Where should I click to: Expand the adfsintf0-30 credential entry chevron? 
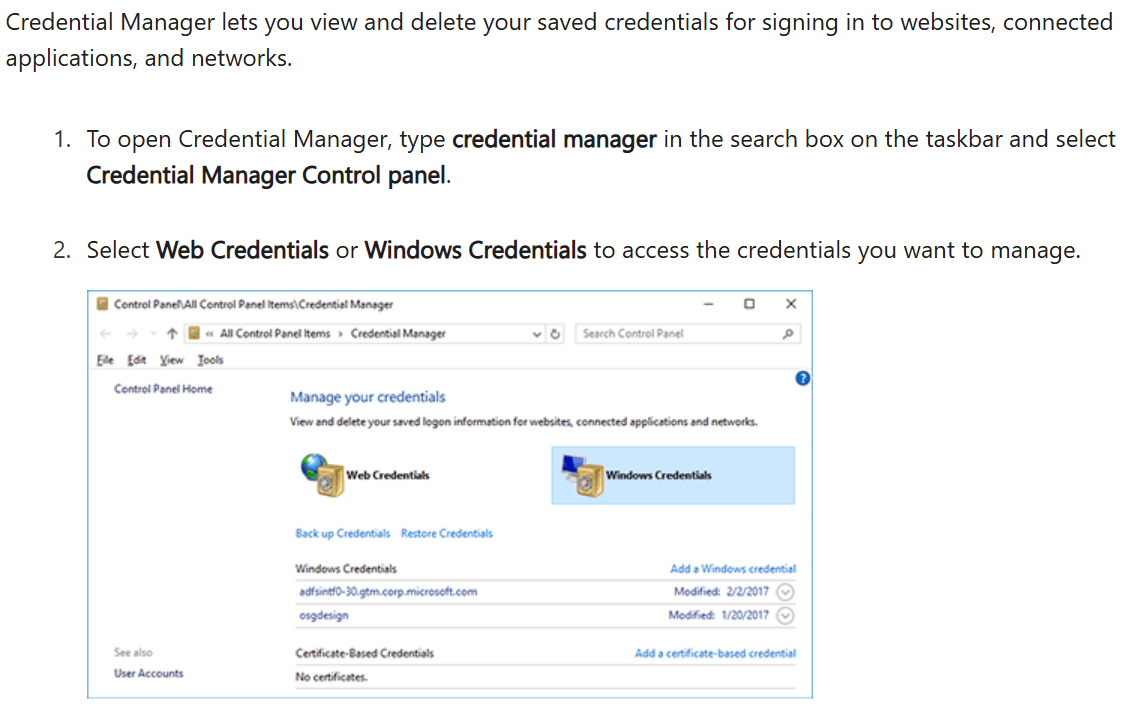coord(786,592)
